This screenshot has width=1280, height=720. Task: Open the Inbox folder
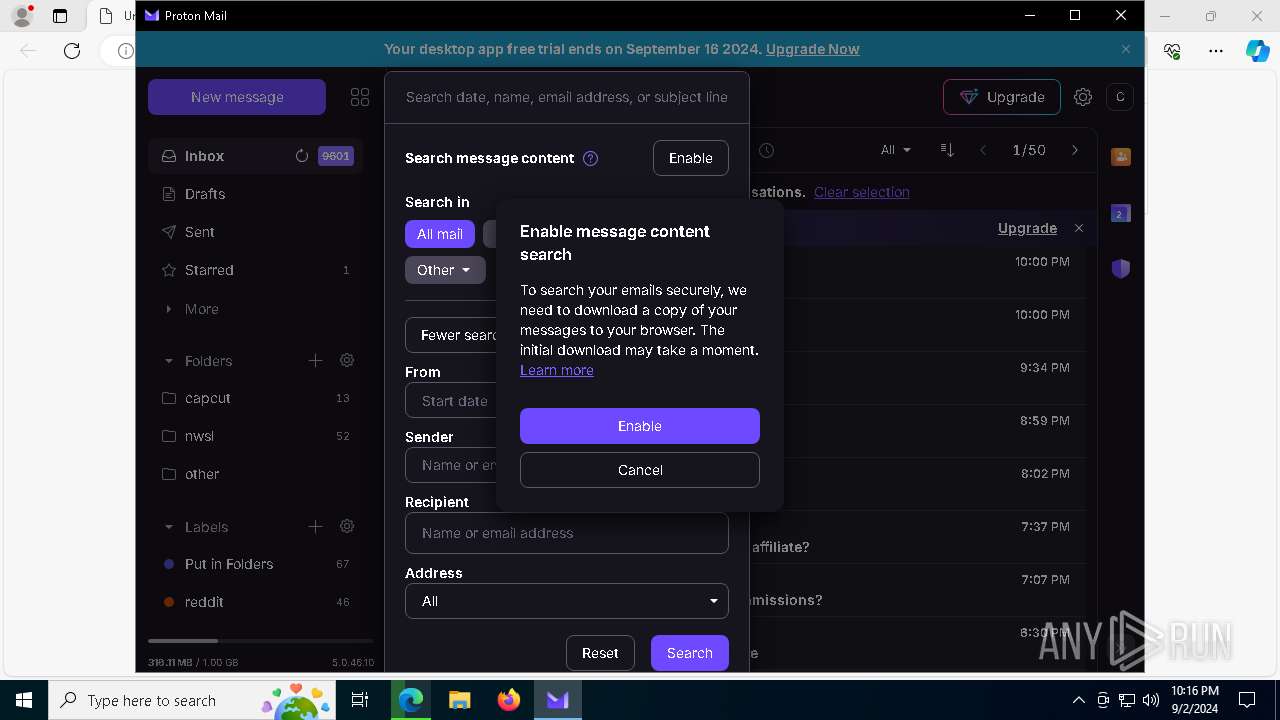coord(255,156)
